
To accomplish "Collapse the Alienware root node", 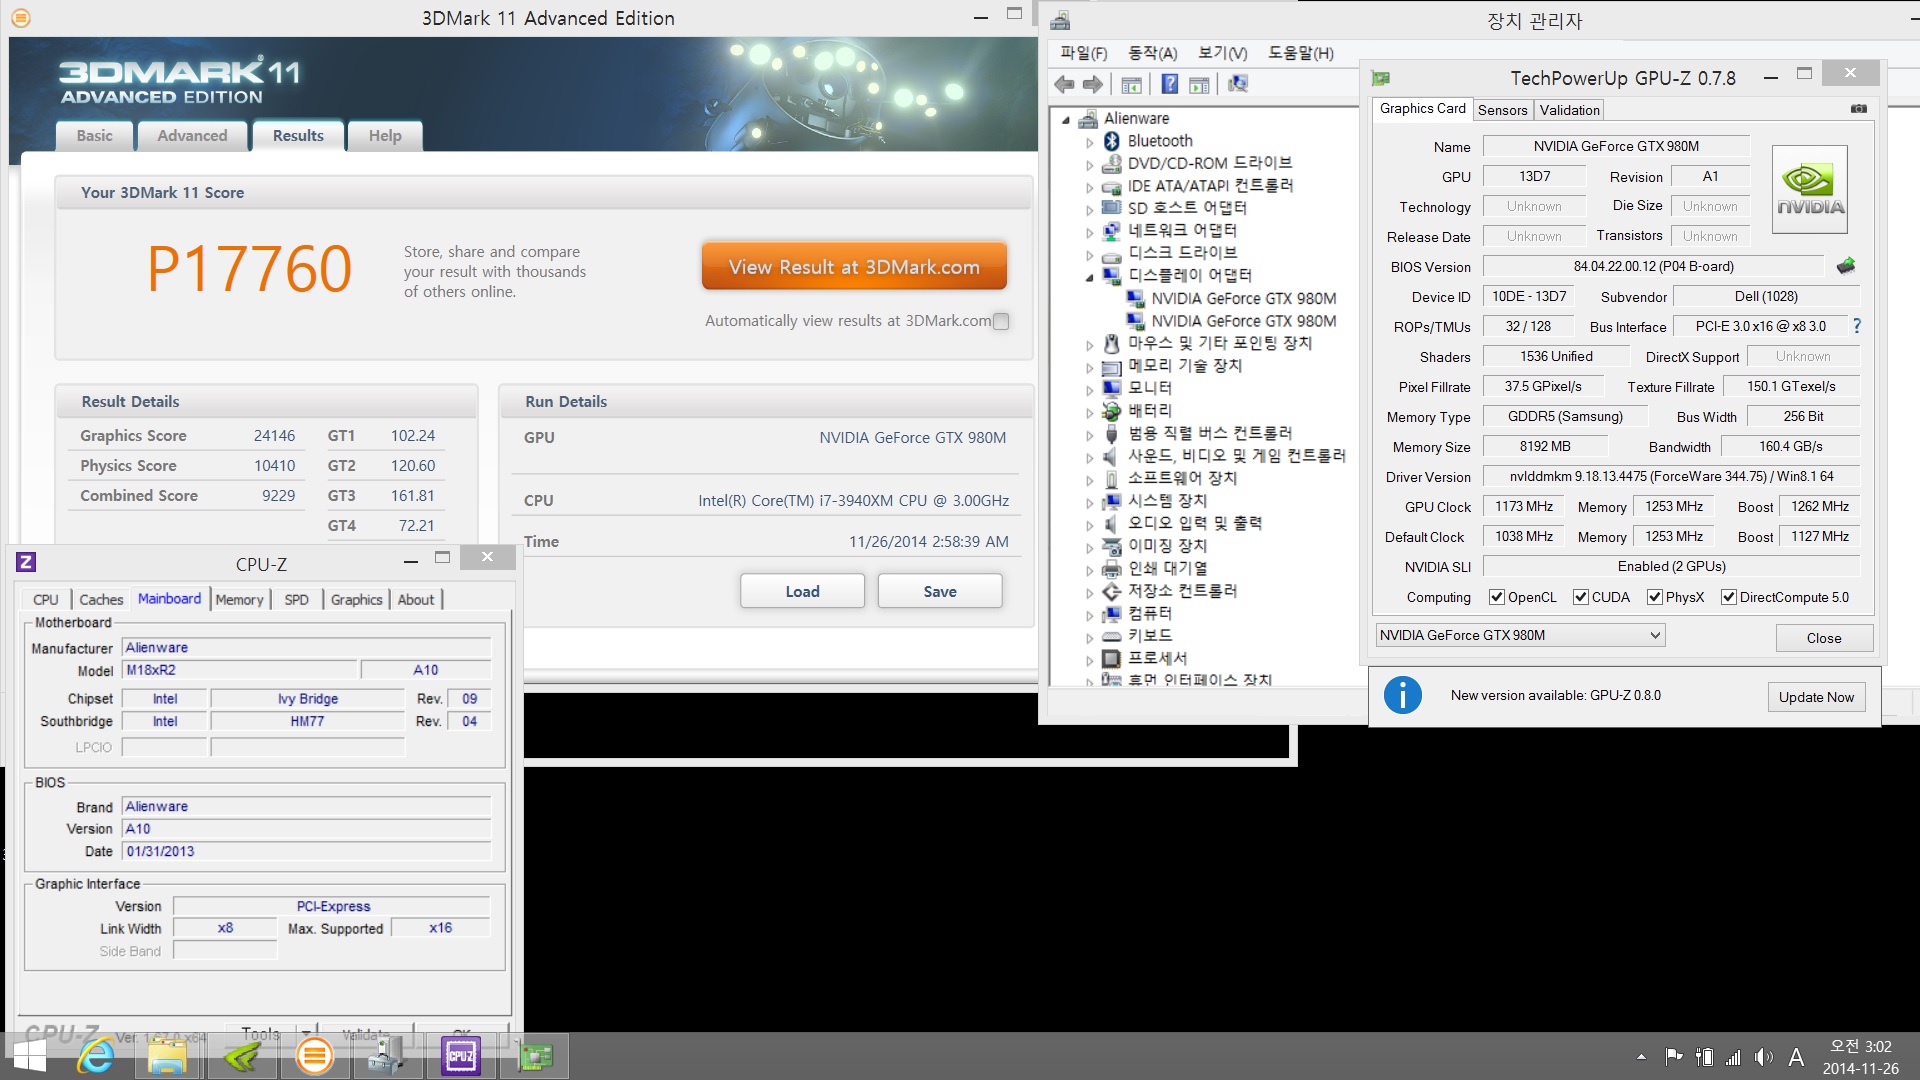I will point(1066,119).
